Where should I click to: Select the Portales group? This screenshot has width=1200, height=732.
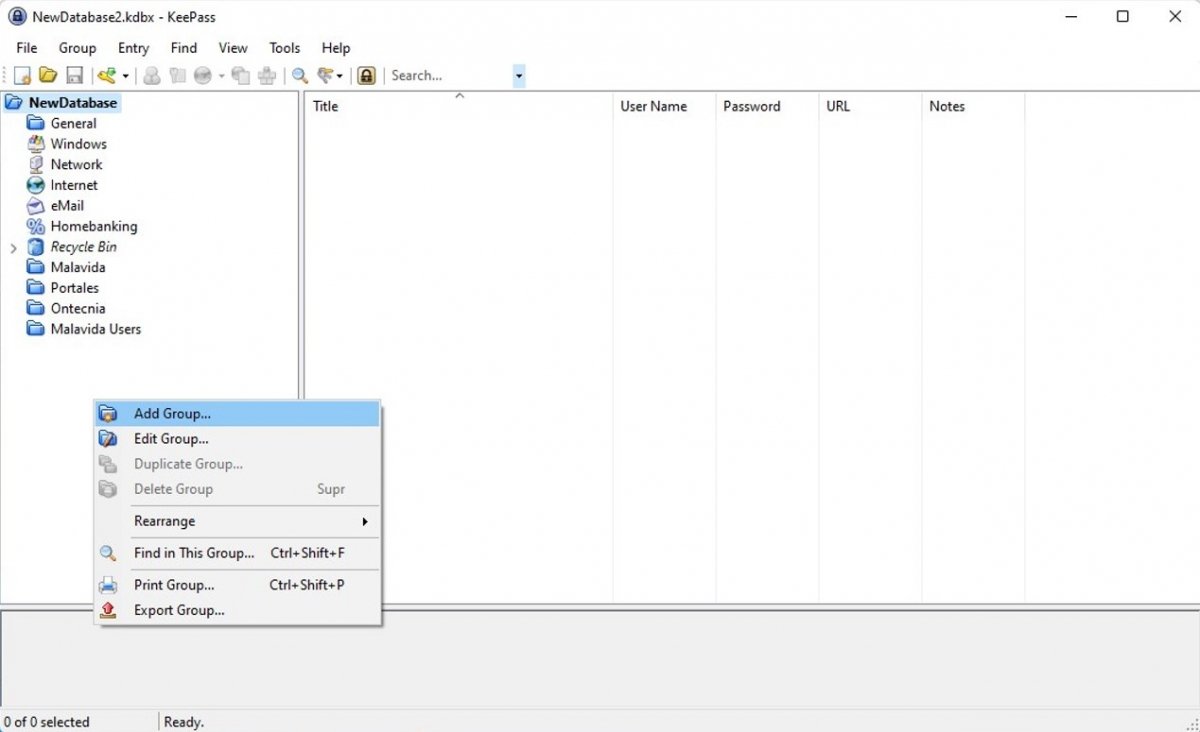[75, 288]
